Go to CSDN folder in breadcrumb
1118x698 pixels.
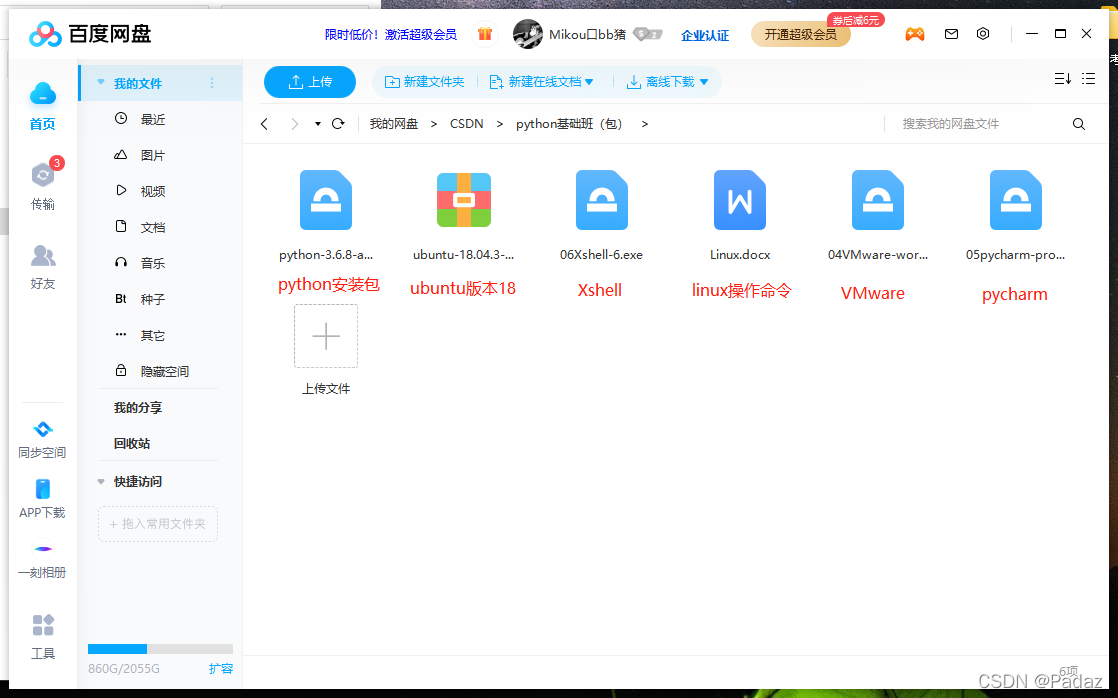[466, 124]
